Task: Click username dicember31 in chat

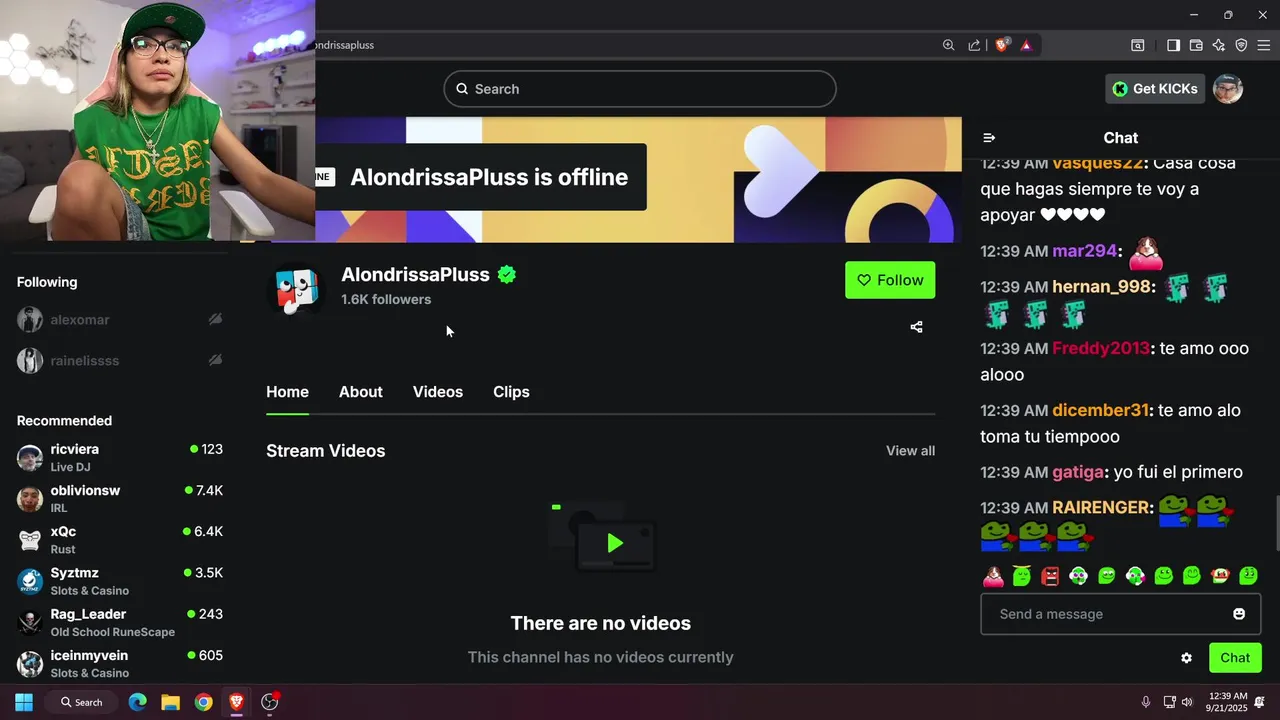Action: (x=1100, y=411)
